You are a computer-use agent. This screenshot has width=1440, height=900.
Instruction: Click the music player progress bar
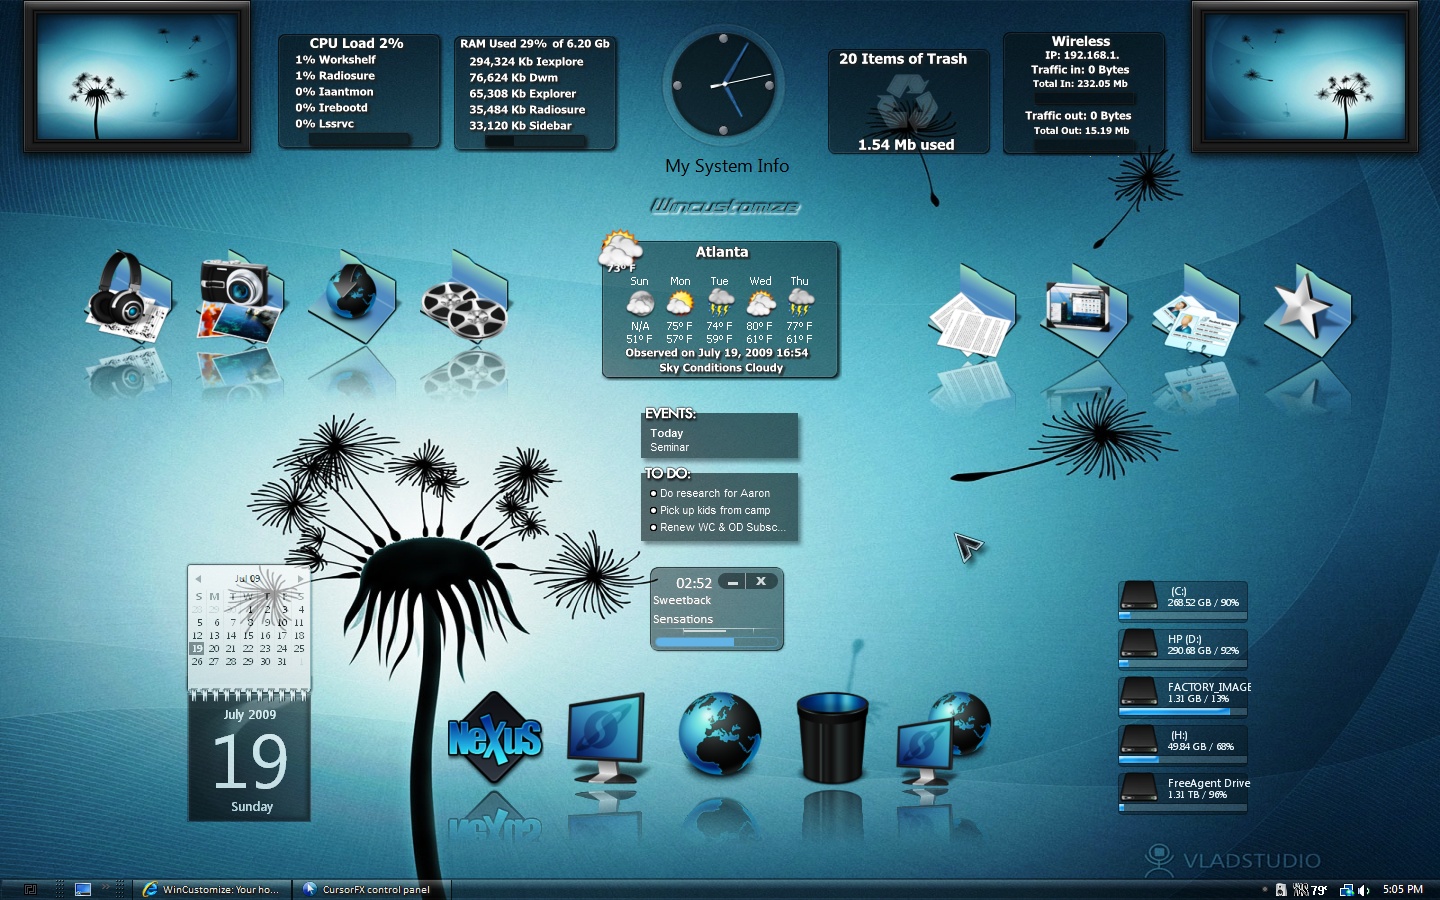[717, 641]
